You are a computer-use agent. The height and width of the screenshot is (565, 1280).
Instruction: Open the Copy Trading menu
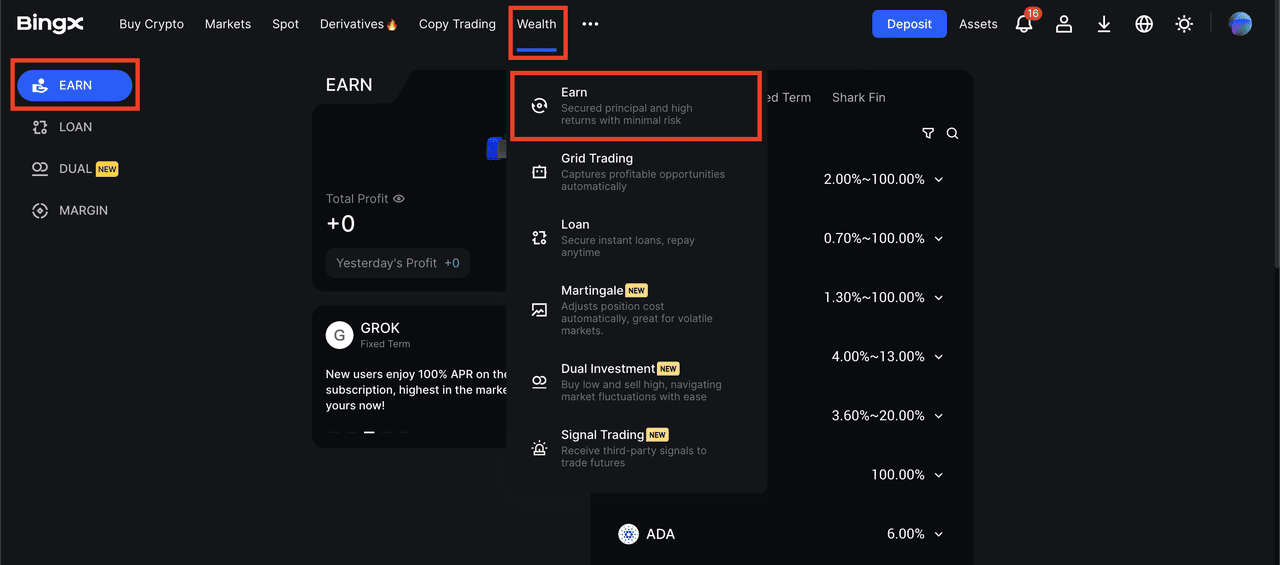tap(457, 24)
